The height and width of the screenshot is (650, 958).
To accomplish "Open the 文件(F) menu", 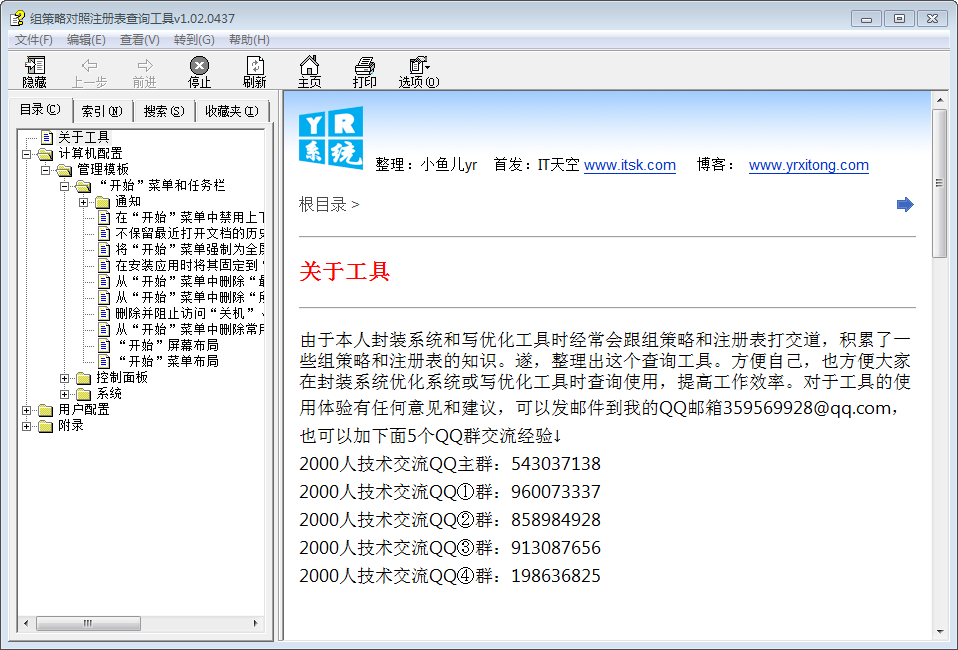I will [x=34, y=40].
